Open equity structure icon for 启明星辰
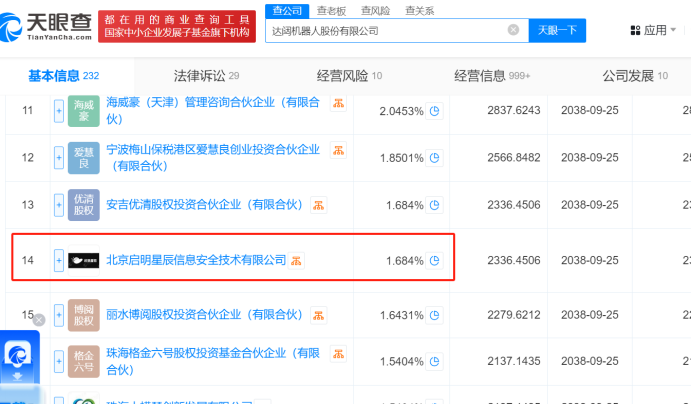 [296, 261]
